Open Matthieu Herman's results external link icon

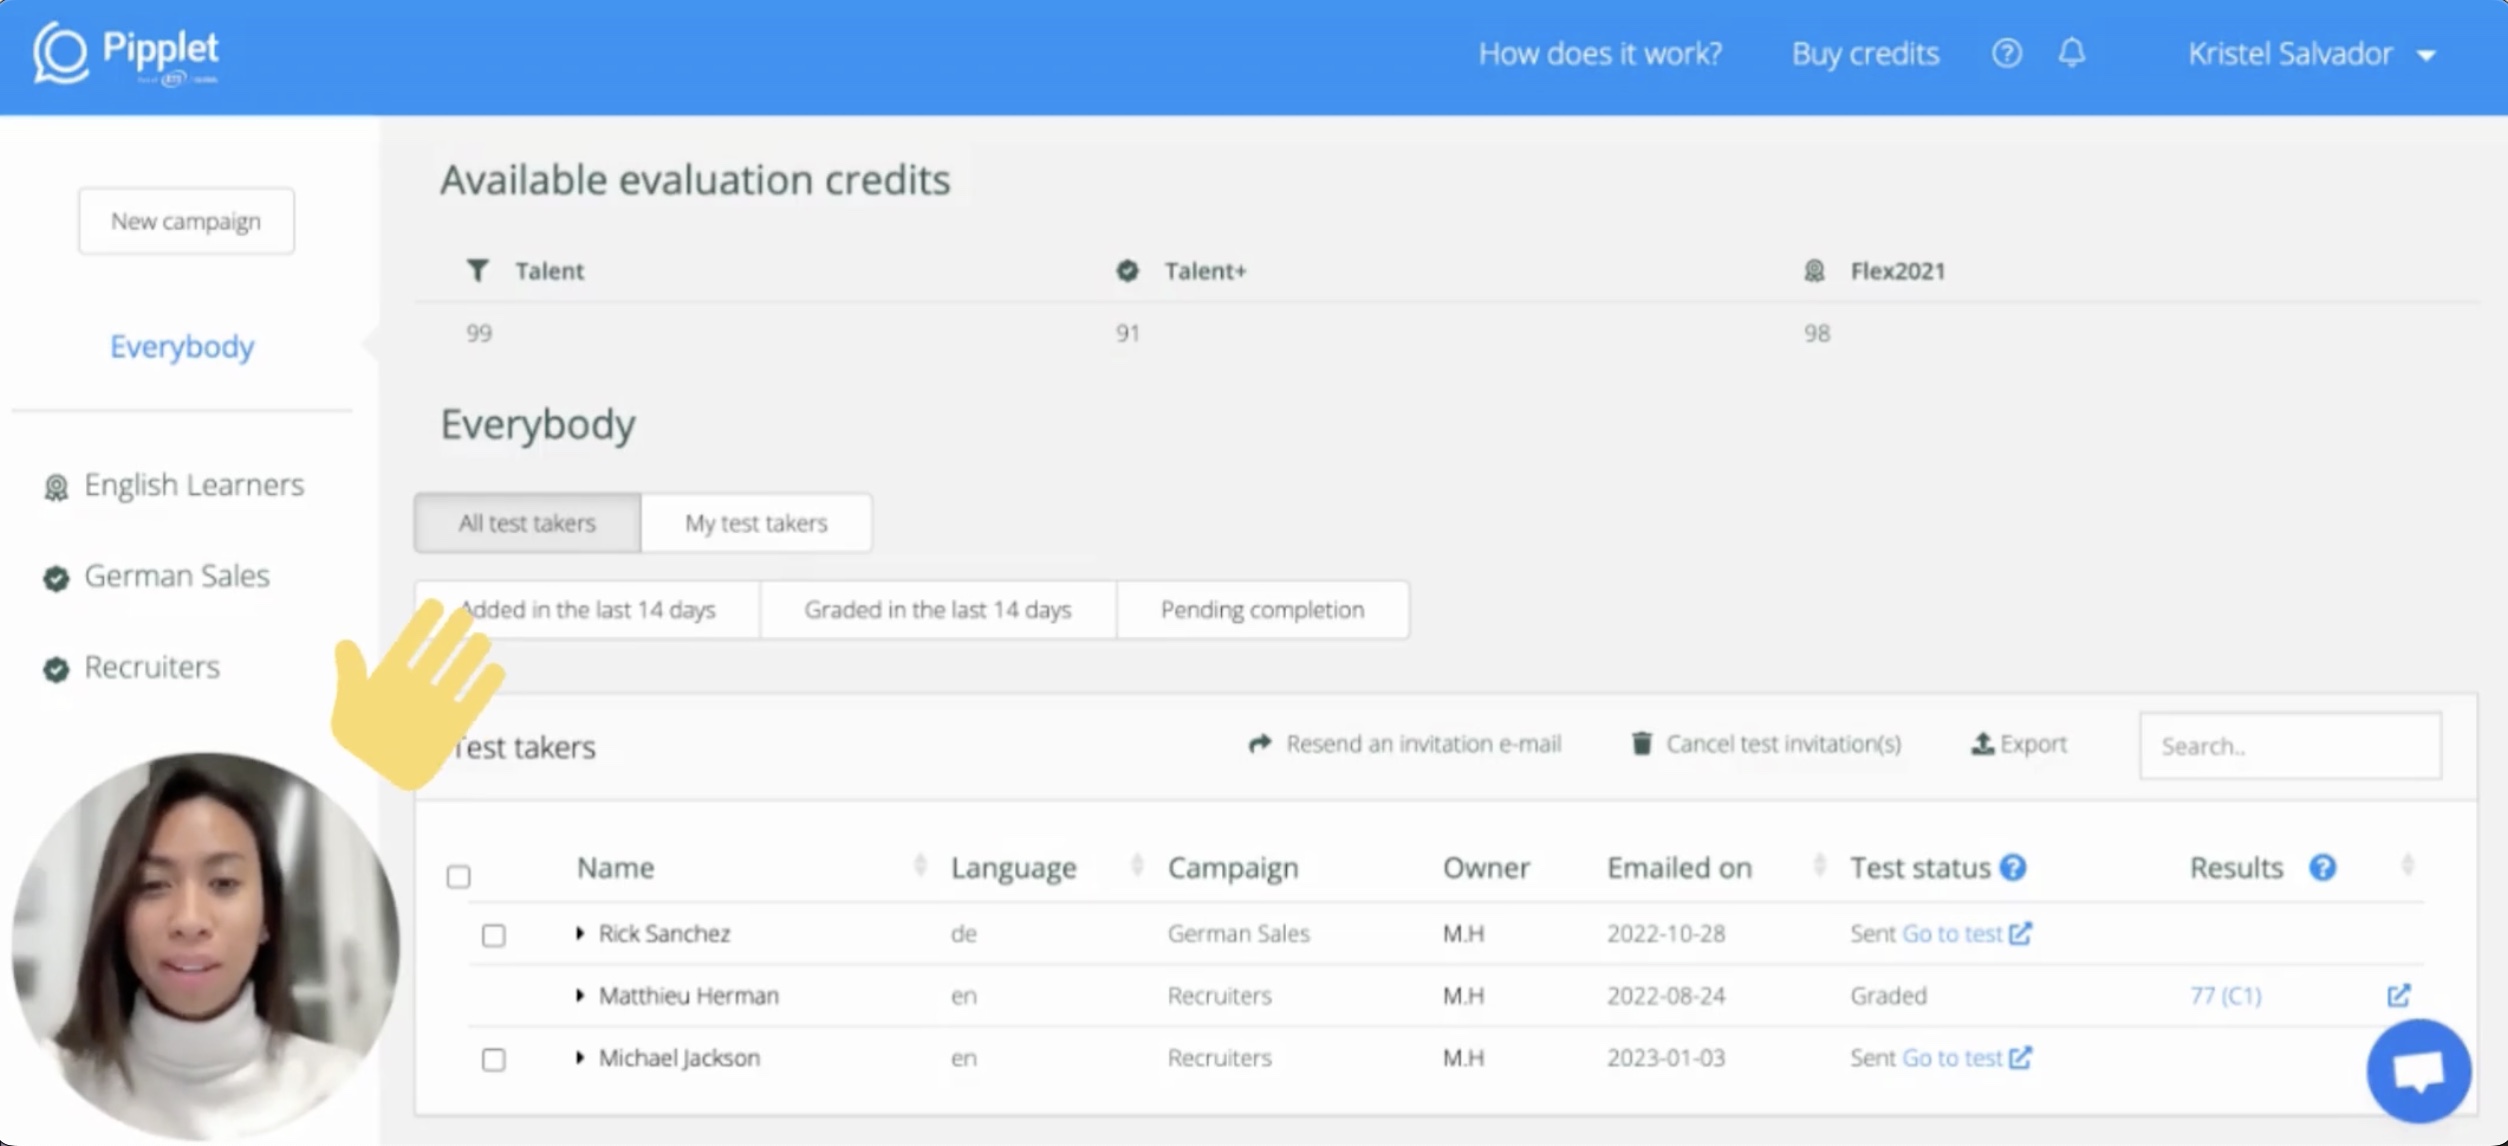click(x=2398, y=995)
